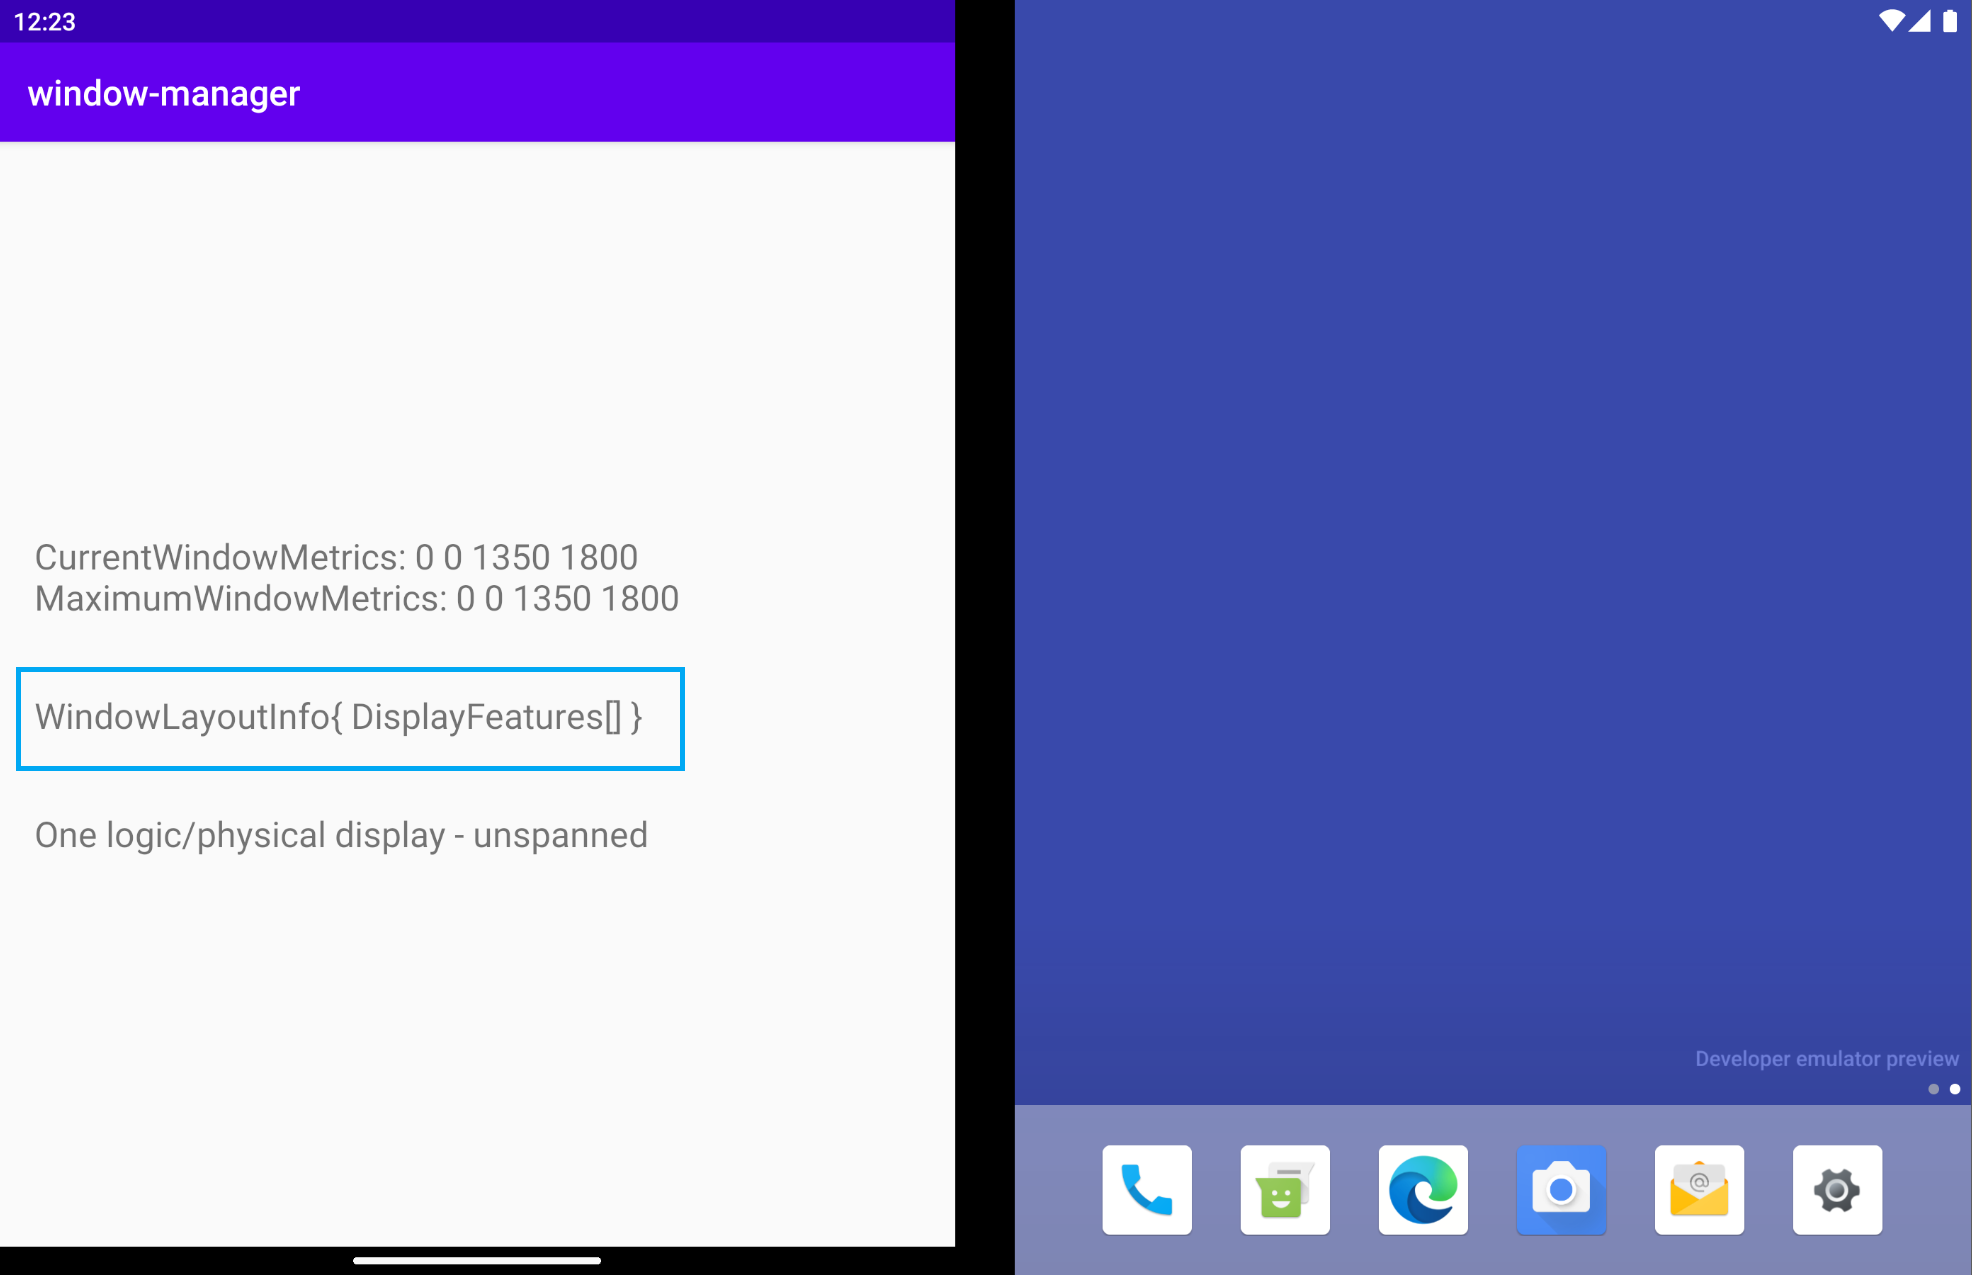1972x1275 pixels.
Task: Start the Camera app
Action: point(1560,1190)
